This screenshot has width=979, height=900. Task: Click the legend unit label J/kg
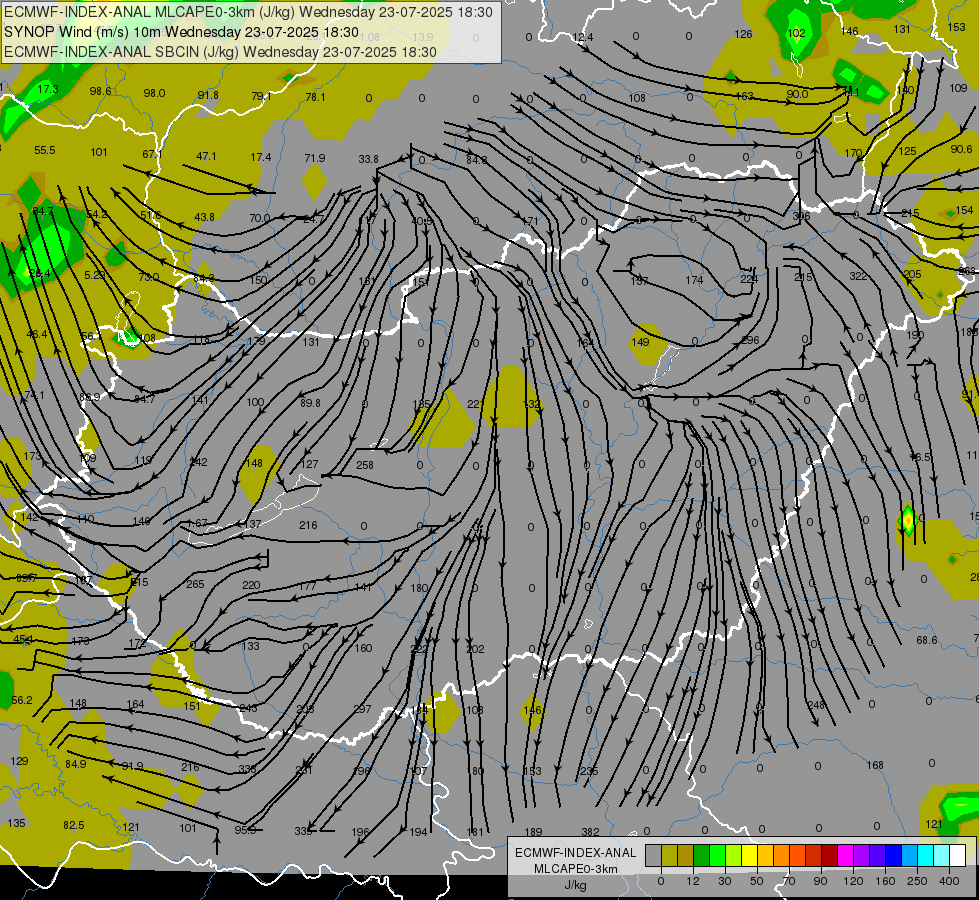576,885
